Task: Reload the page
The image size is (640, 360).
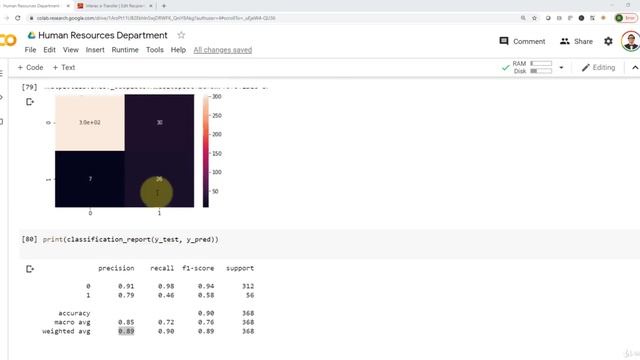Action: 18,18
